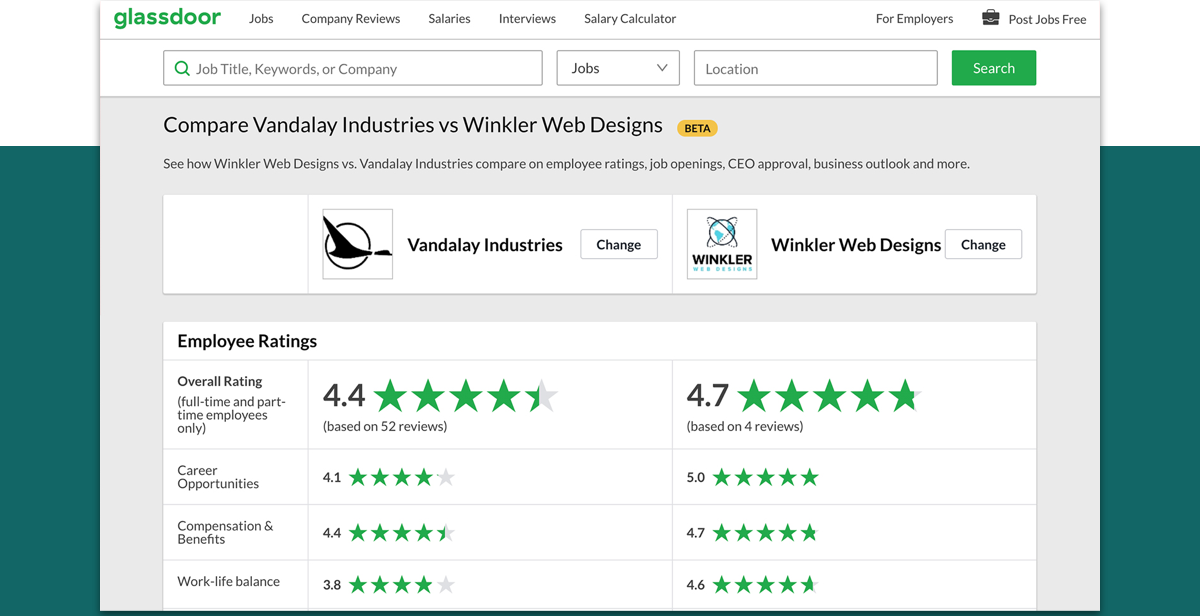This screenshot has height=616, width=1200.
Task: Open the For Employers link
Action: [914, 18]
